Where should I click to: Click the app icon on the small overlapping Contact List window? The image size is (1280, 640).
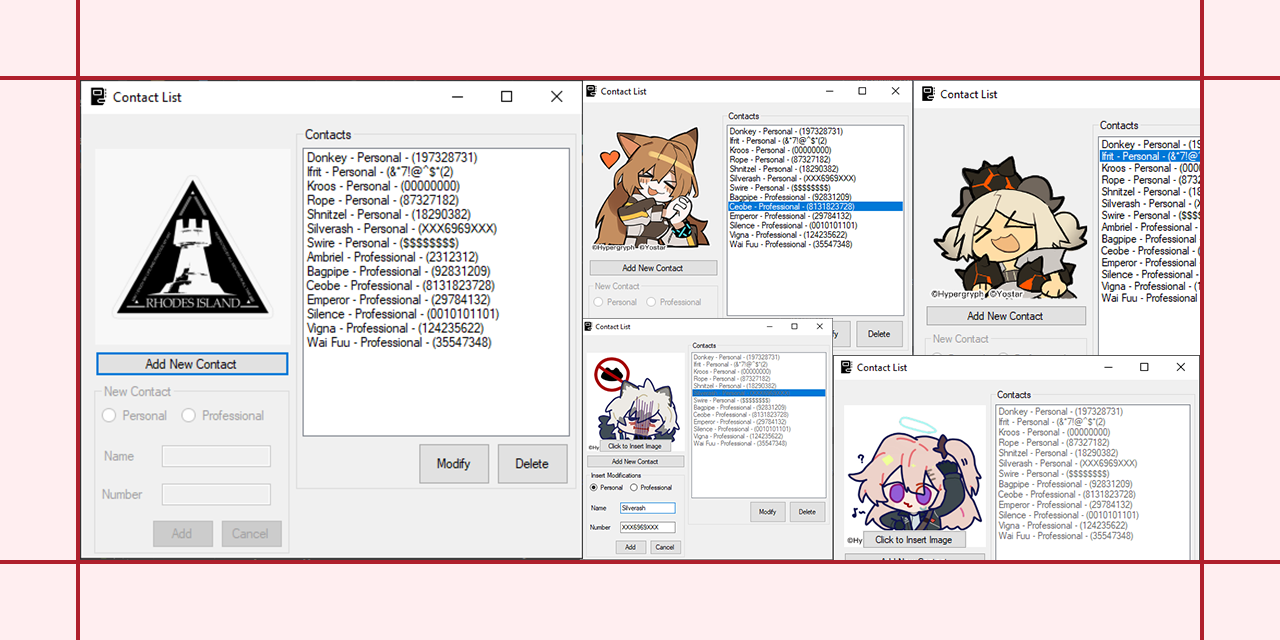click(590, 326)
